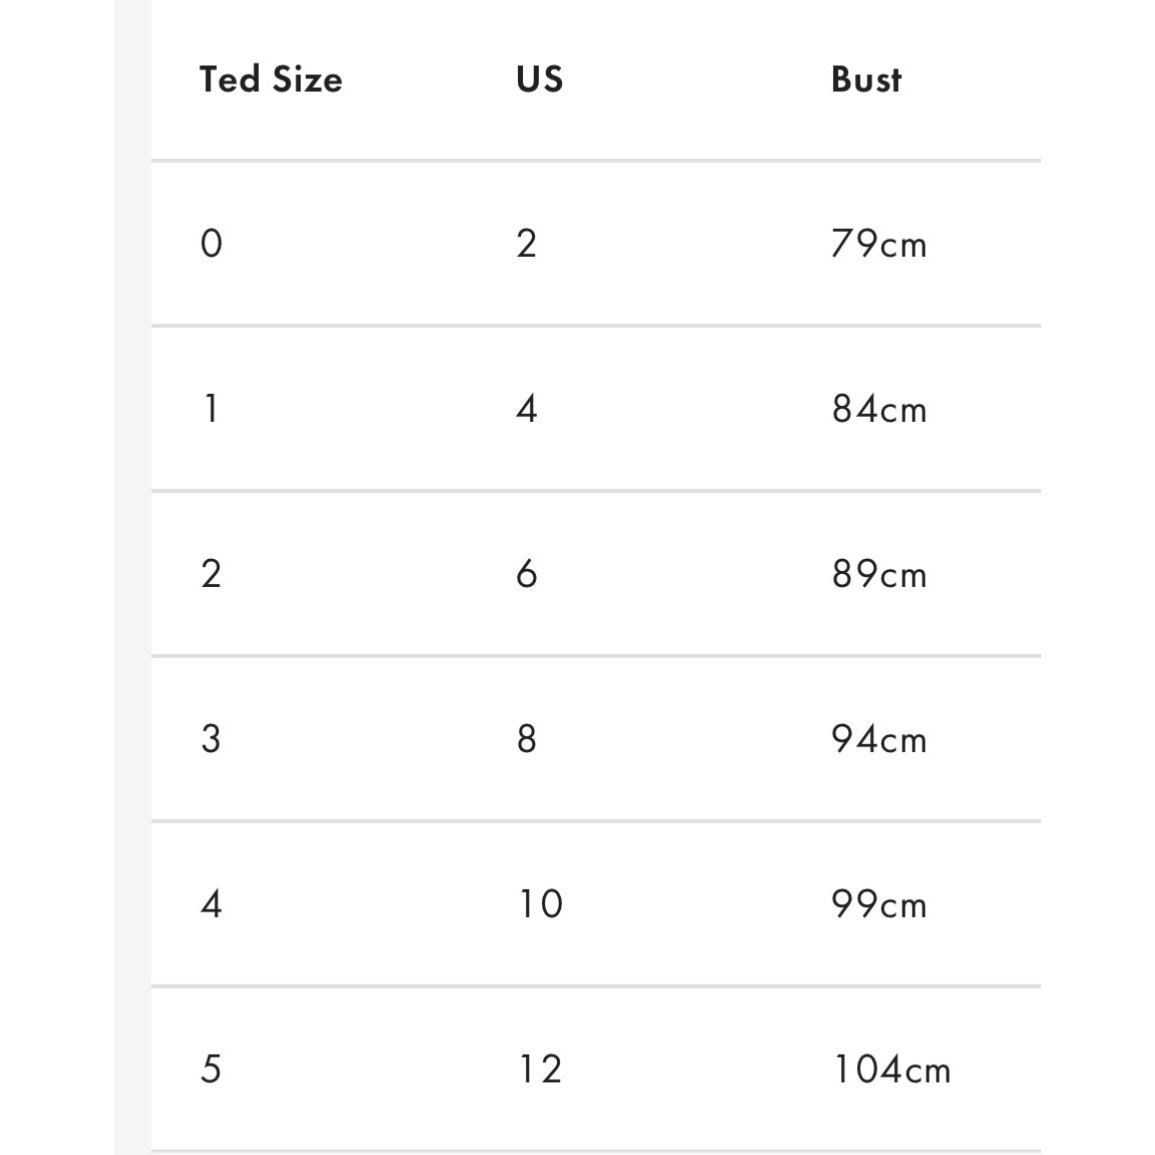The height and width of the screenshot is (1155, 1155).
Task: Click the Bust column header
Action: [866, 80]
